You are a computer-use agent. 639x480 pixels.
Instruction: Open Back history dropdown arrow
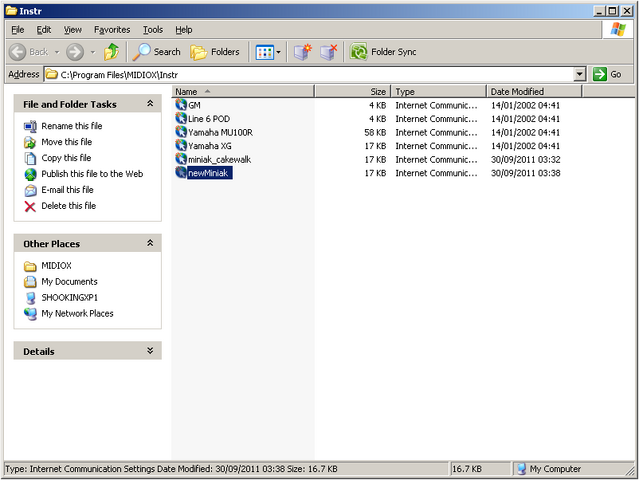(x=57, y=52)
